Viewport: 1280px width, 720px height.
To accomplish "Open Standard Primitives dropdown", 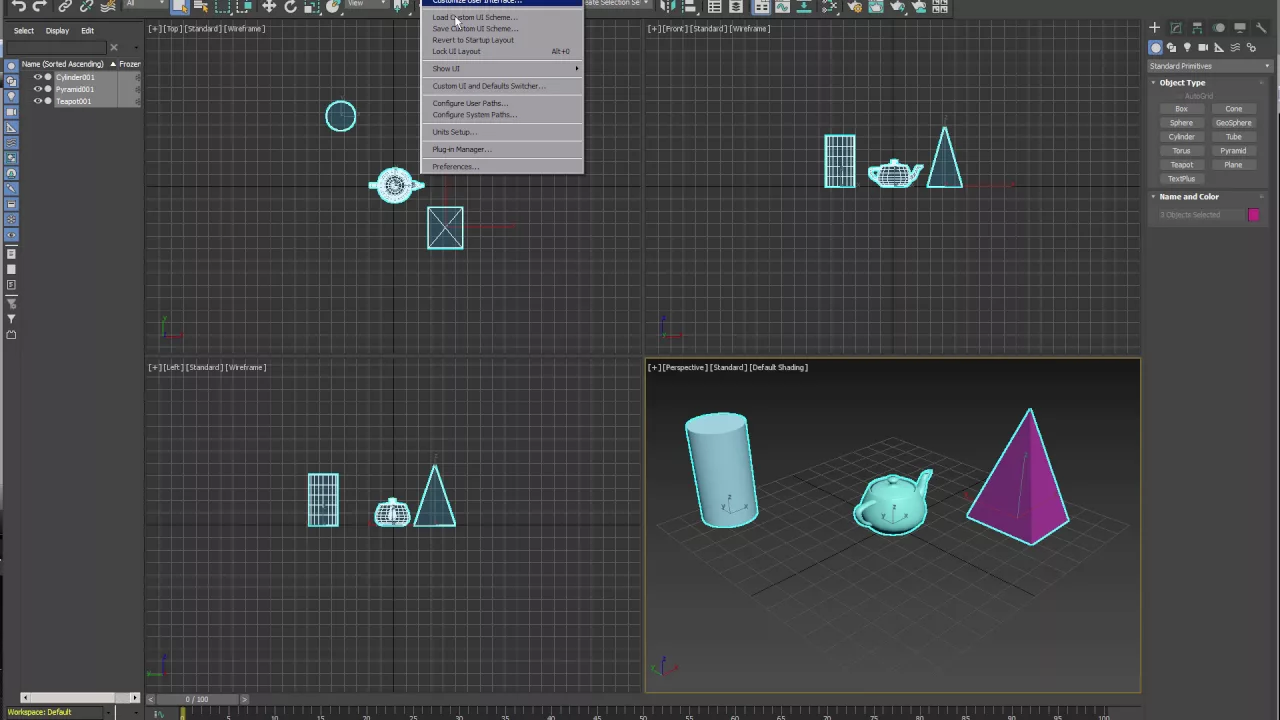I will (x=1209, y=66).
